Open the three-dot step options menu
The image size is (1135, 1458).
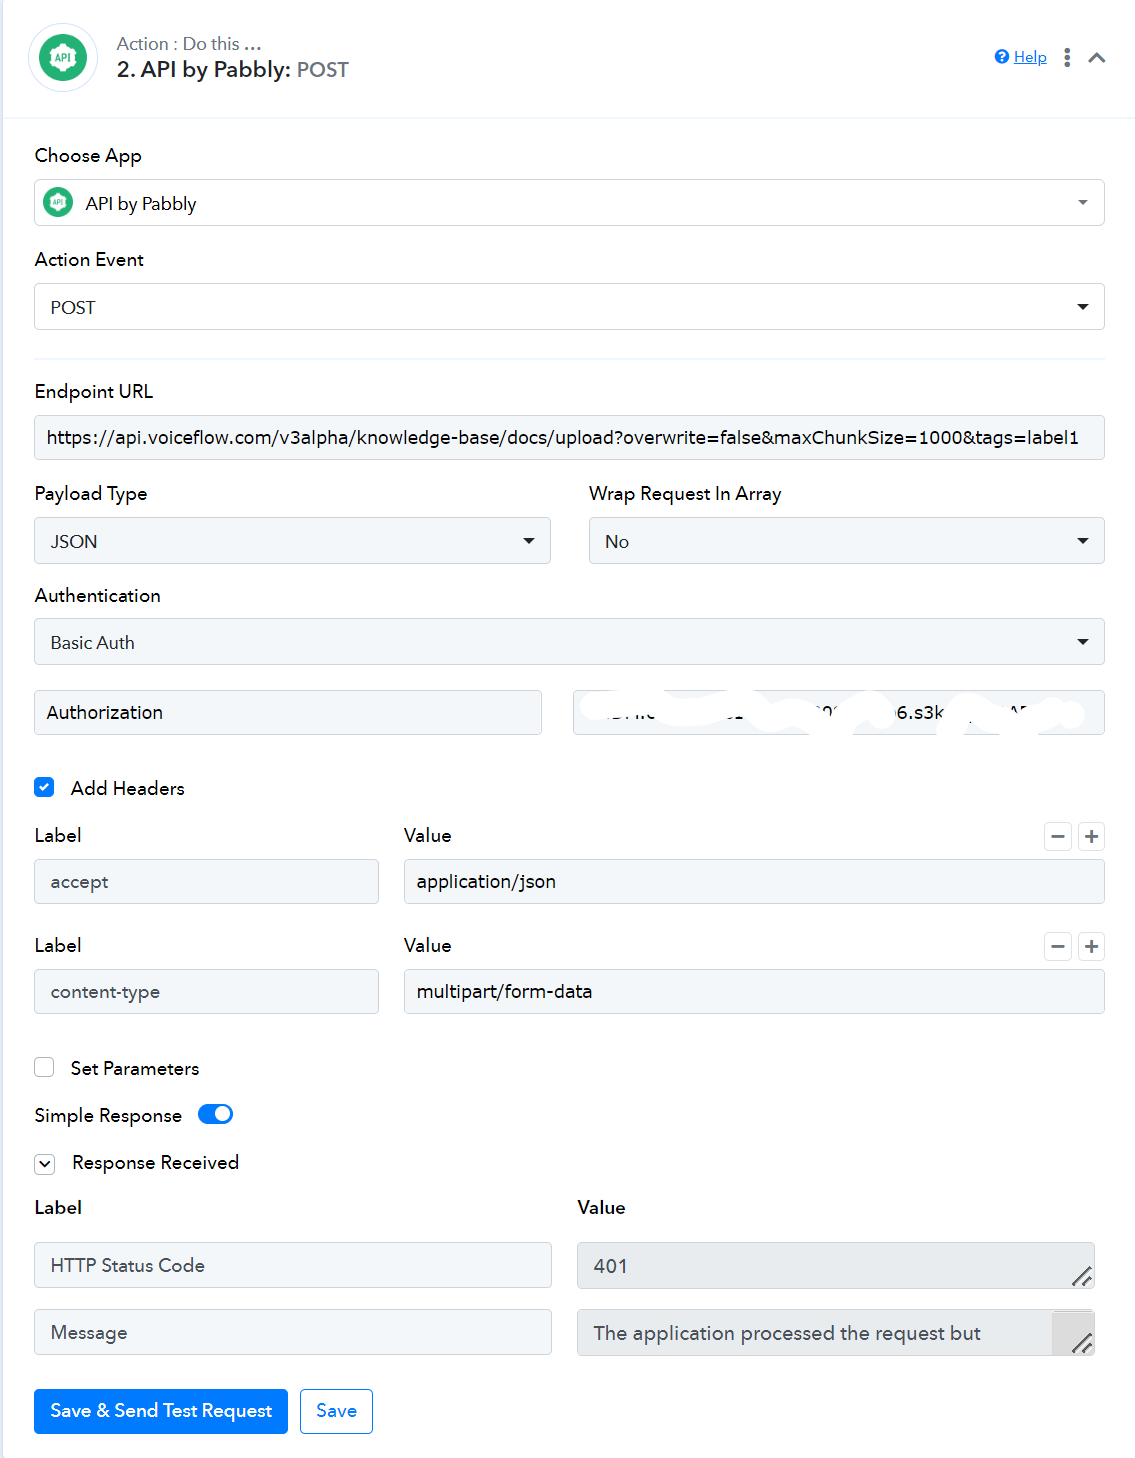[x=1067, y=57]
